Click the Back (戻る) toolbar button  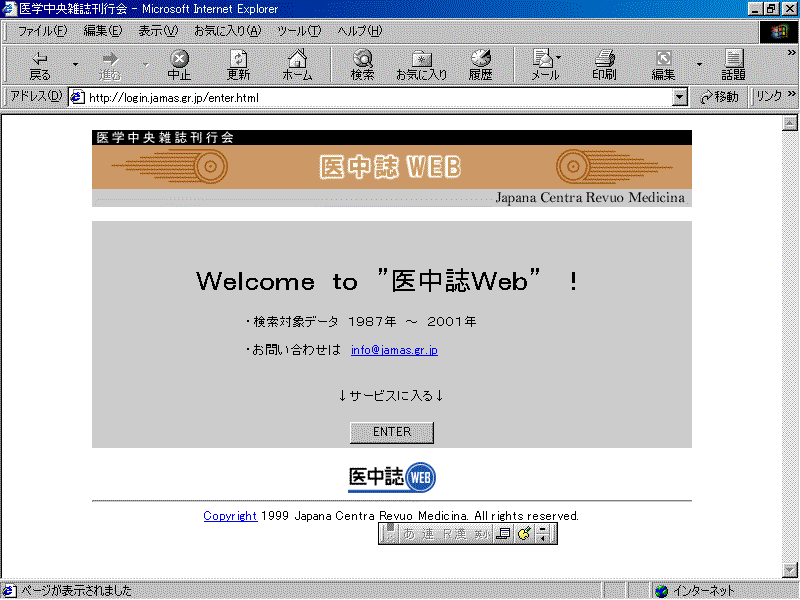tap(40, 65)
